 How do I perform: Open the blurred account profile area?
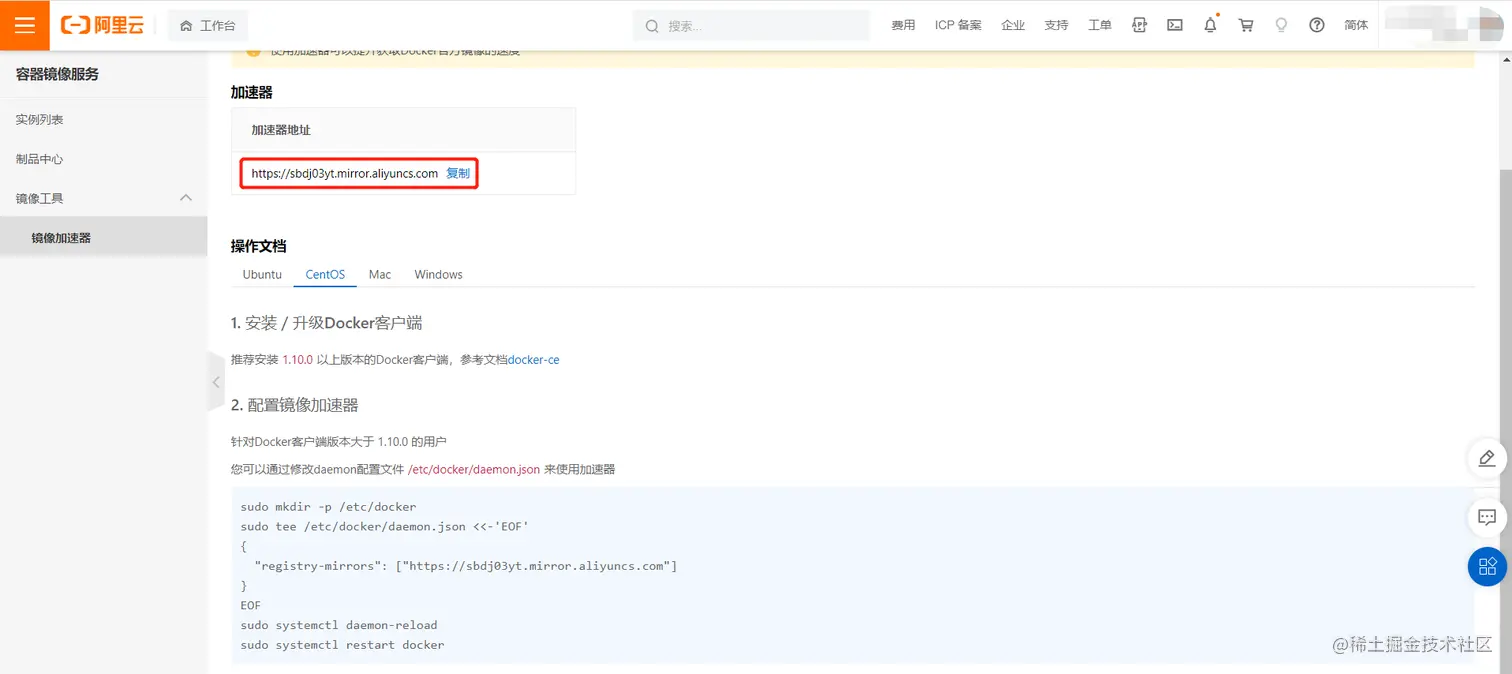pyautogui.click(x=1445, y=25)
